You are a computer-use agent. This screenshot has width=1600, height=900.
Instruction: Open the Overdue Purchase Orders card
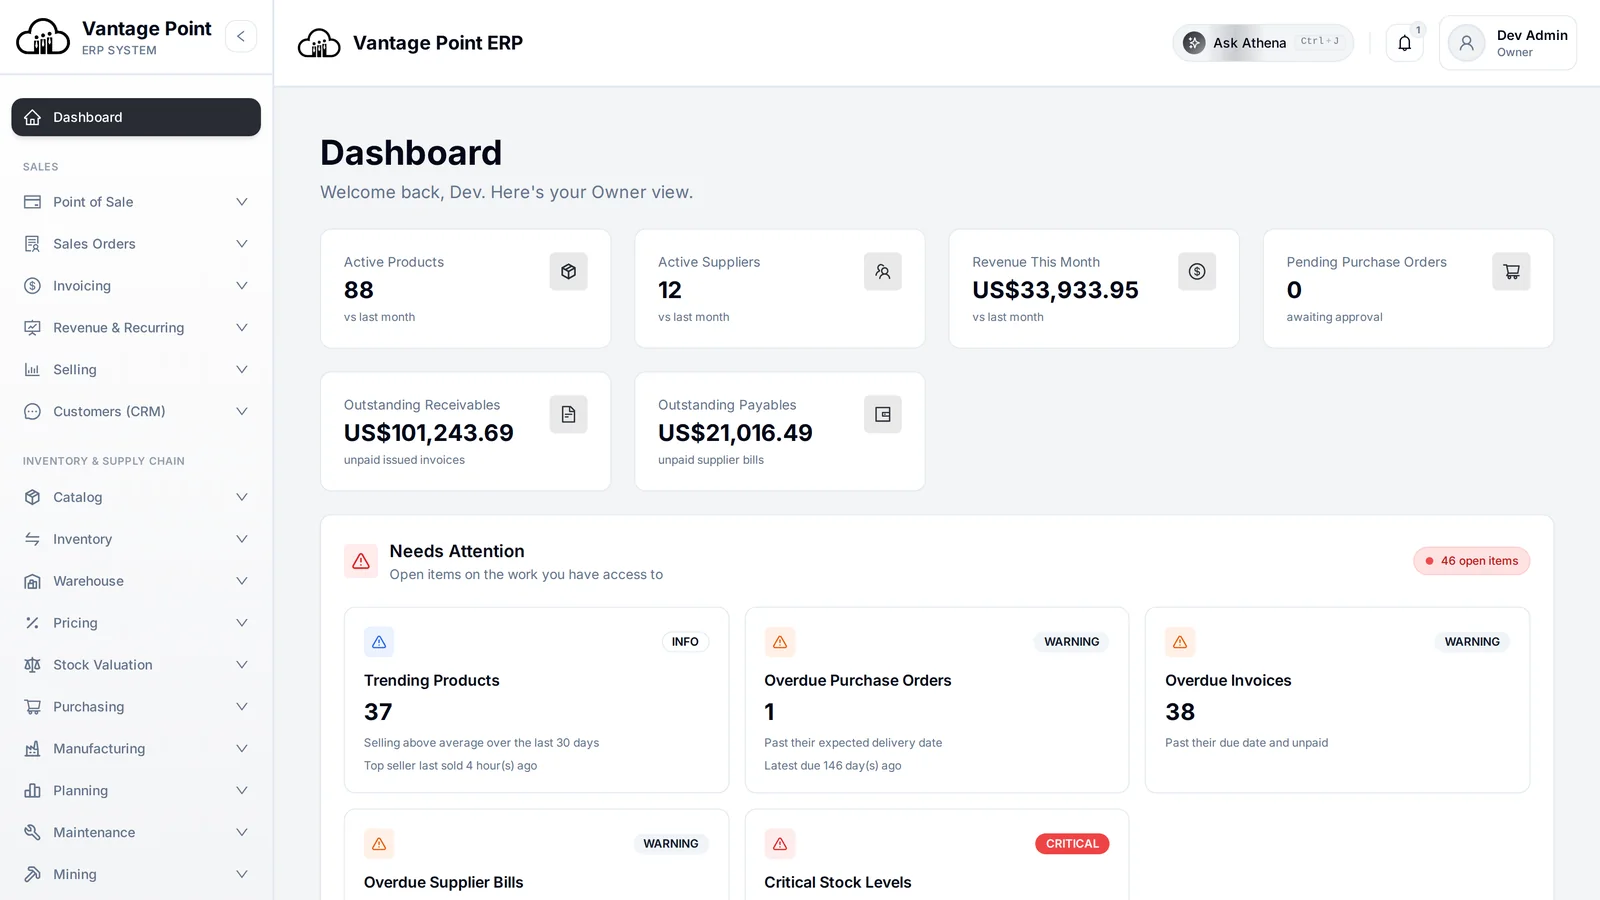[937, 700]
